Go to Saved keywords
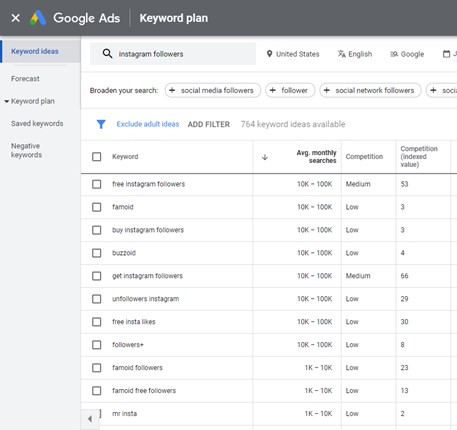457x430 pixels. point(37,123)
